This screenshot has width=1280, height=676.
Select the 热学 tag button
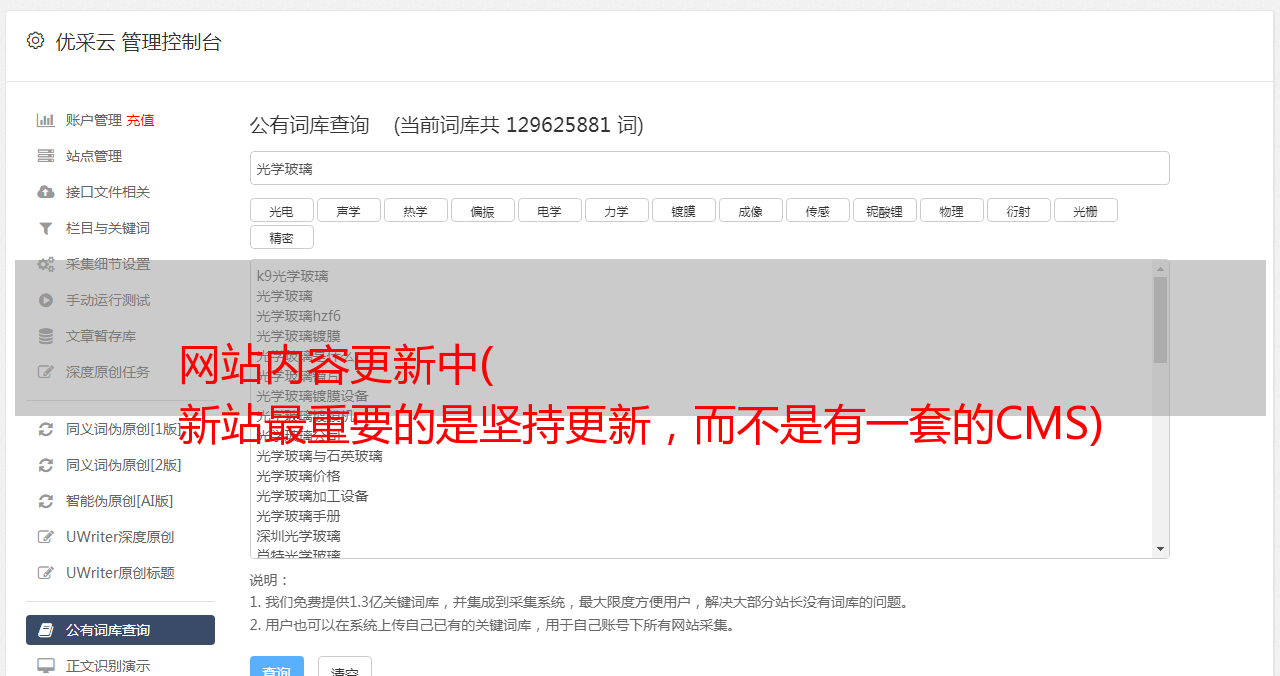[x=415, y=210]
